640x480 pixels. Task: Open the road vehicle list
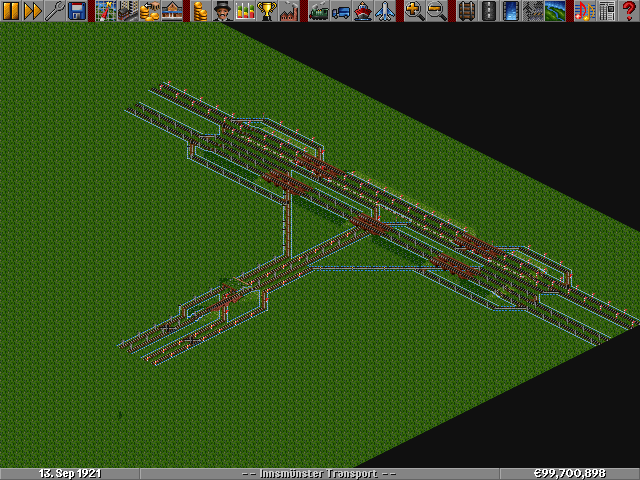click(340, 11)
